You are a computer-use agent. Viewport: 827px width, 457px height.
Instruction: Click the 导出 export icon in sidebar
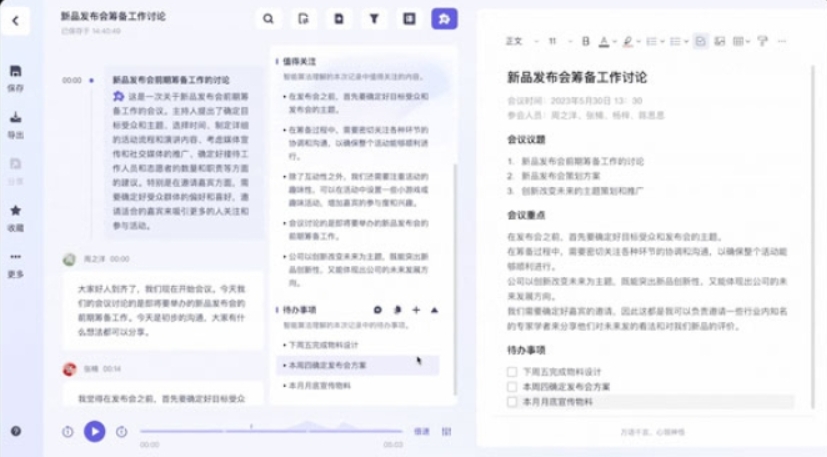tap(15, 117)
